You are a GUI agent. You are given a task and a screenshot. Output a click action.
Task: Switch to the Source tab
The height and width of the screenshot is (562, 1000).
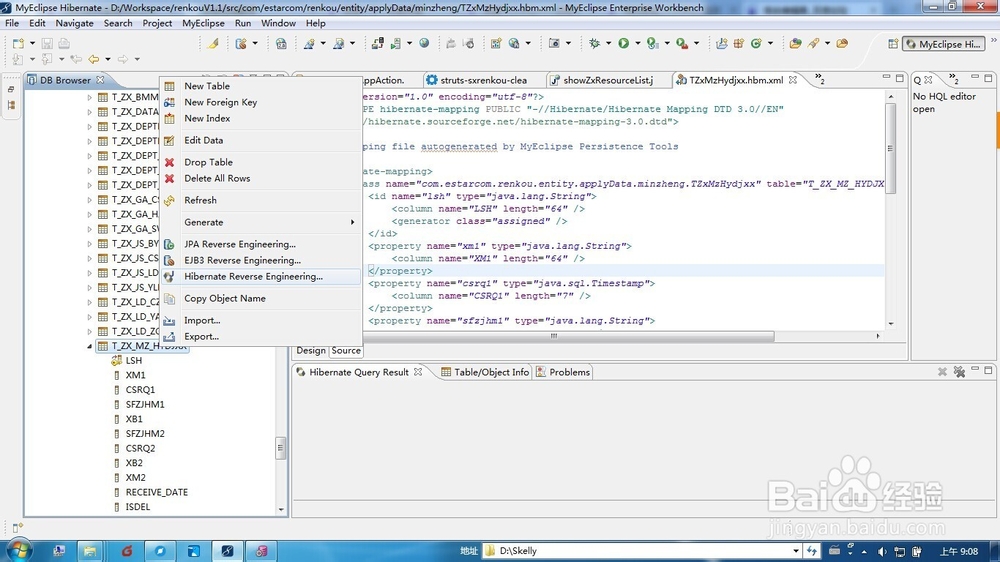coord(346,350)
